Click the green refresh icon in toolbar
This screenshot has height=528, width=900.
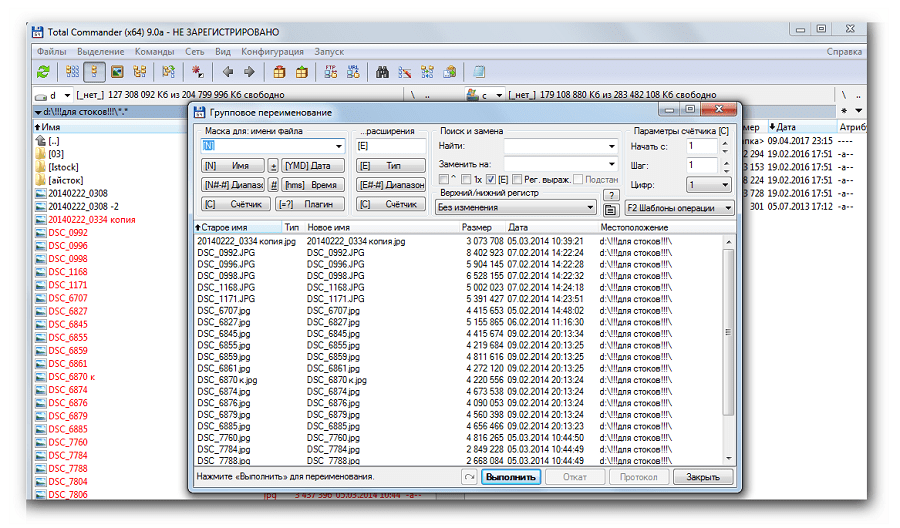point(43,72)
